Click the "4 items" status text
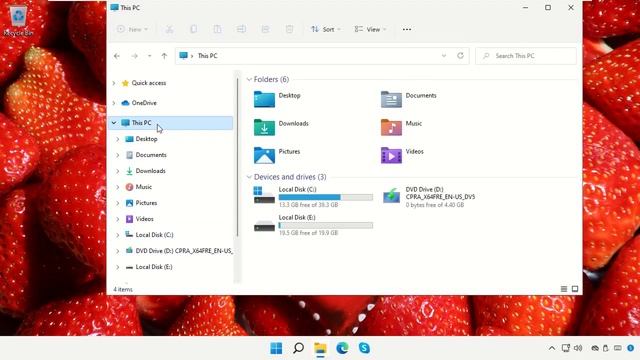640x360 pixels. point(123,289)
